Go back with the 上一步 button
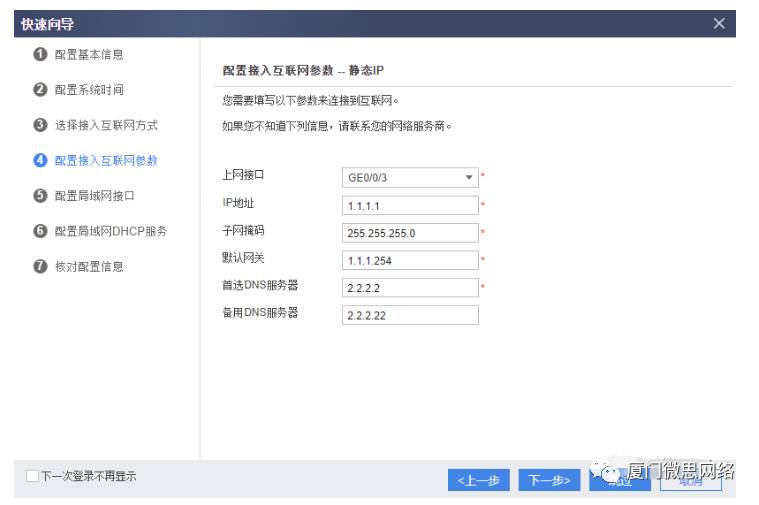 point(479,480)
